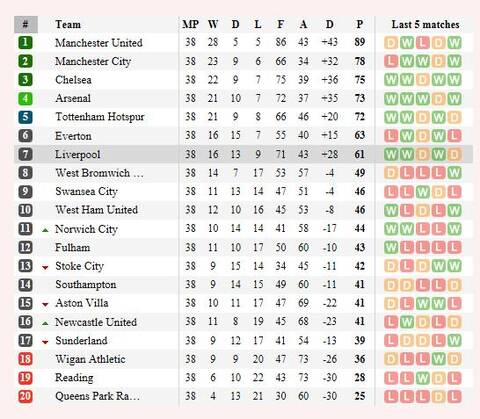Image resolution: width=480 pixels, height=419 pixels.
Task: Open the Liverpool team row
Action: 243,154
